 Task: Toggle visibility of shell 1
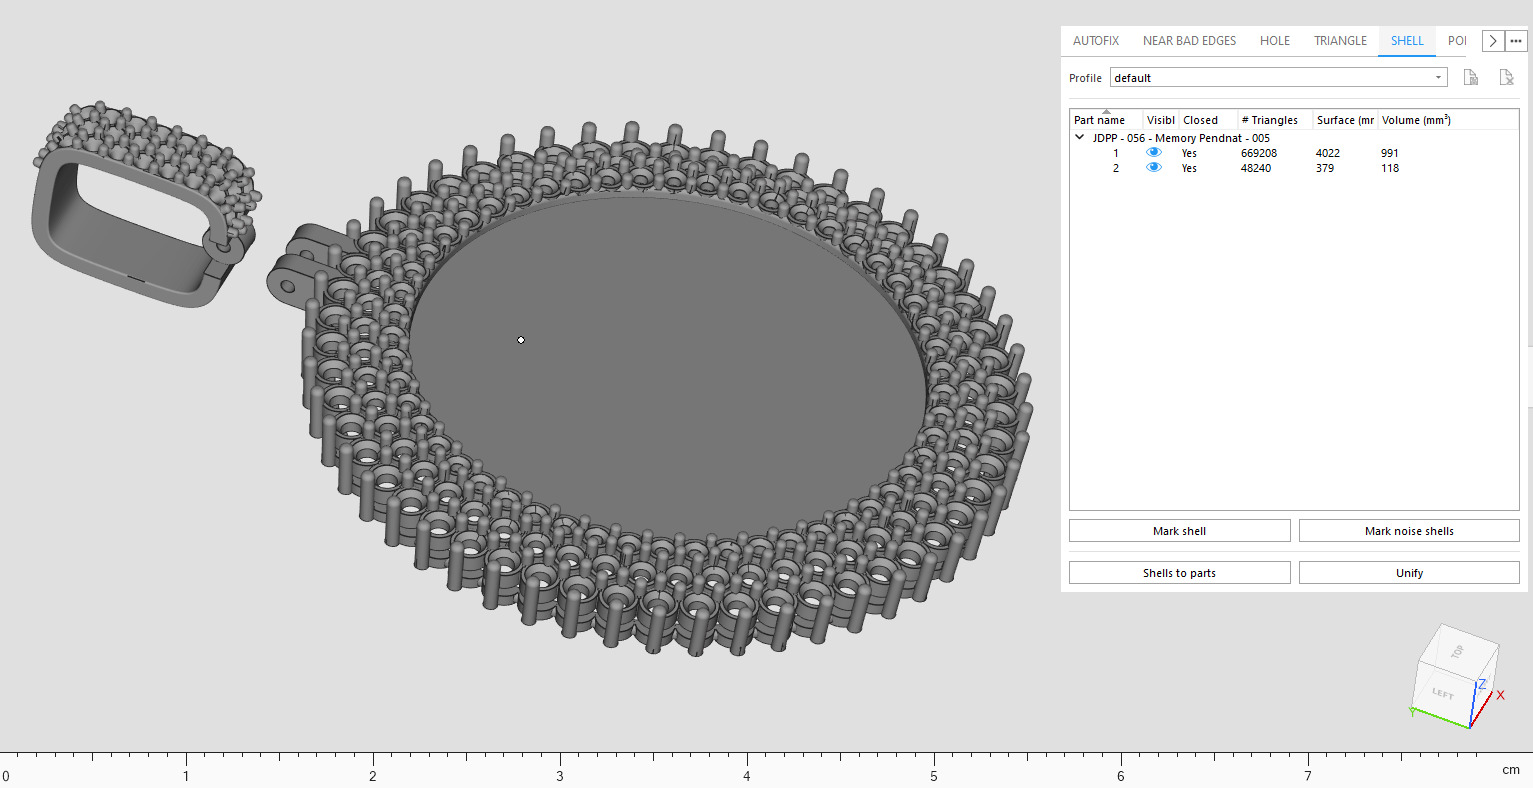pyautogui.click(x=1154, y=153)
